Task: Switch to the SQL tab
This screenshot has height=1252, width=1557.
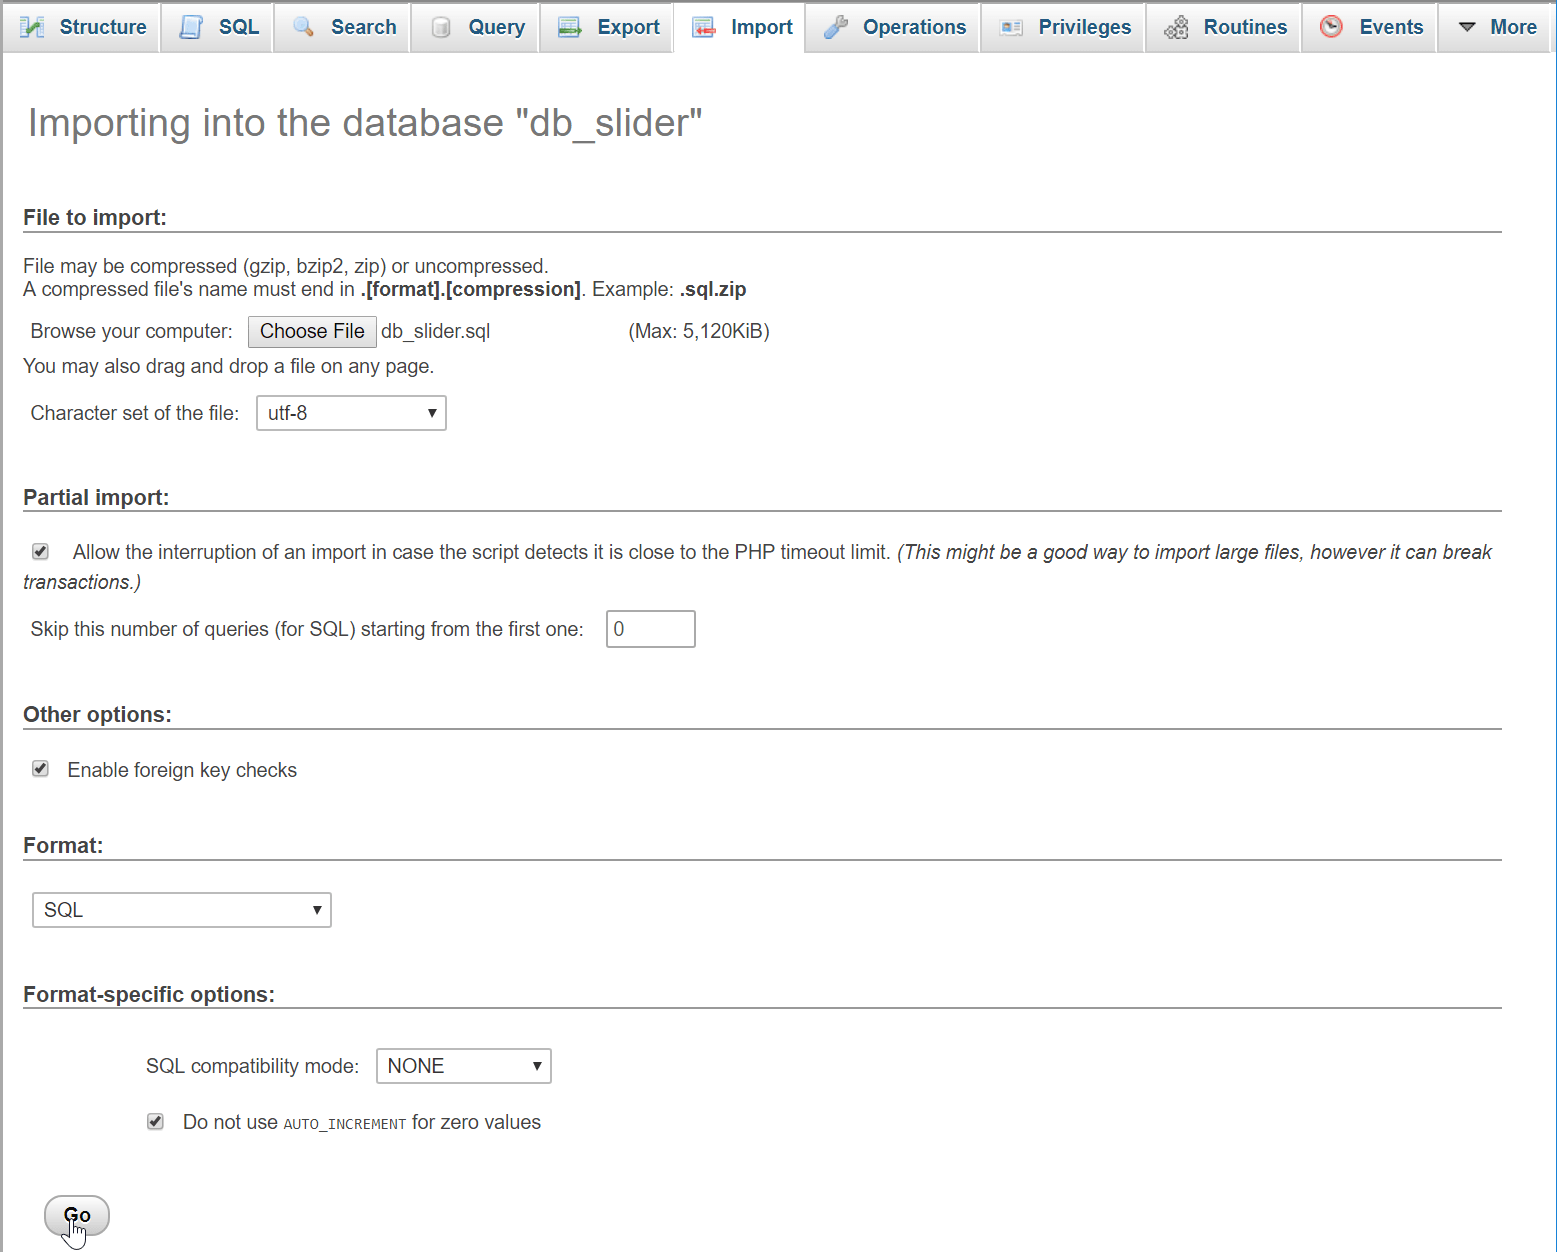Action: [217, 27]
